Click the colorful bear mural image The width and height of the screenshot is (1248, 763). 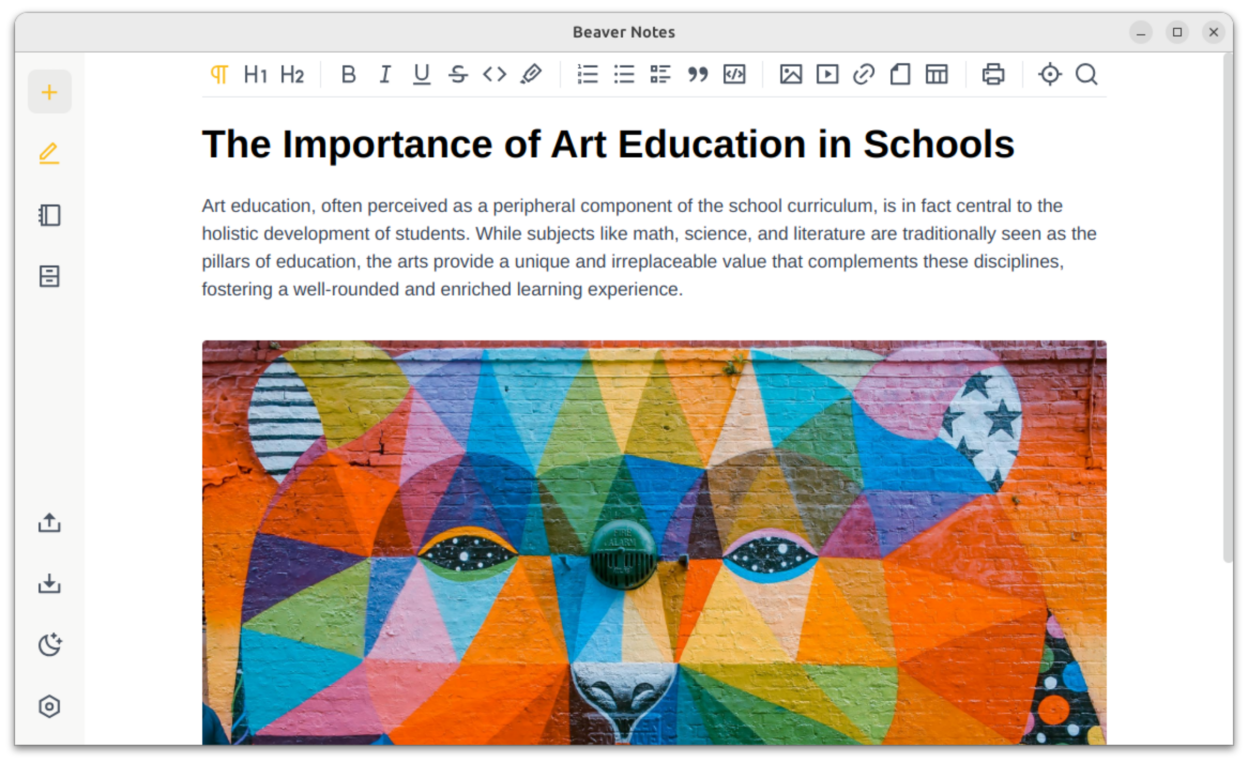[x=654, y=542]
